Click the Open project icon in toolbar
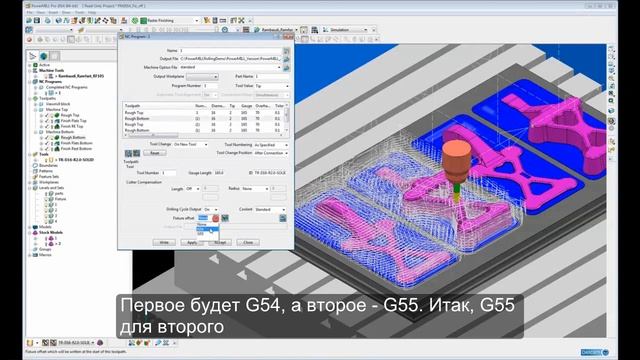640x360 pixels. coord(29,20)
